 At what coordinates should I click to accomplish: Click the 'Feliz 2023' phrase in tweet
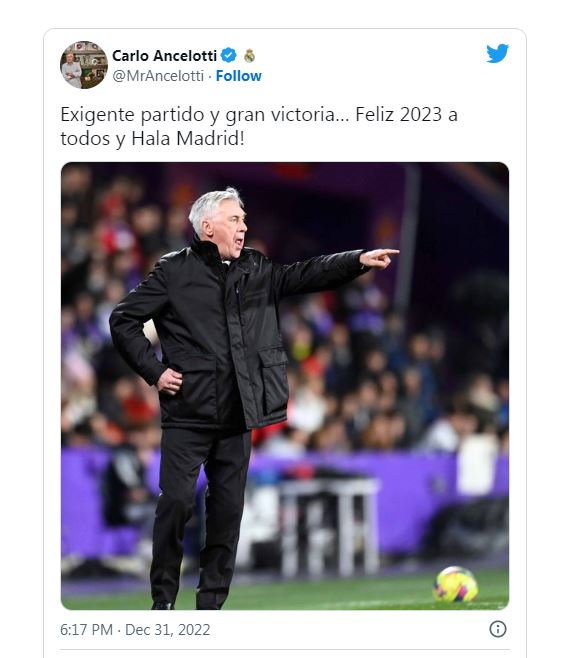[398, 114]
